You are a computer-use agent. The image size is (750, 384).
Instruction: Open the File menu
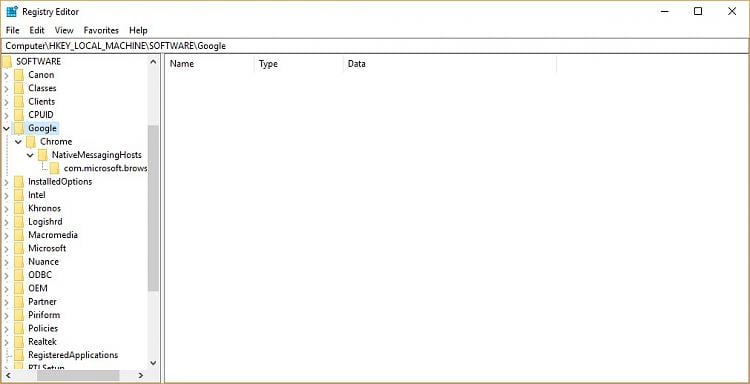click(x=12, y=30)
